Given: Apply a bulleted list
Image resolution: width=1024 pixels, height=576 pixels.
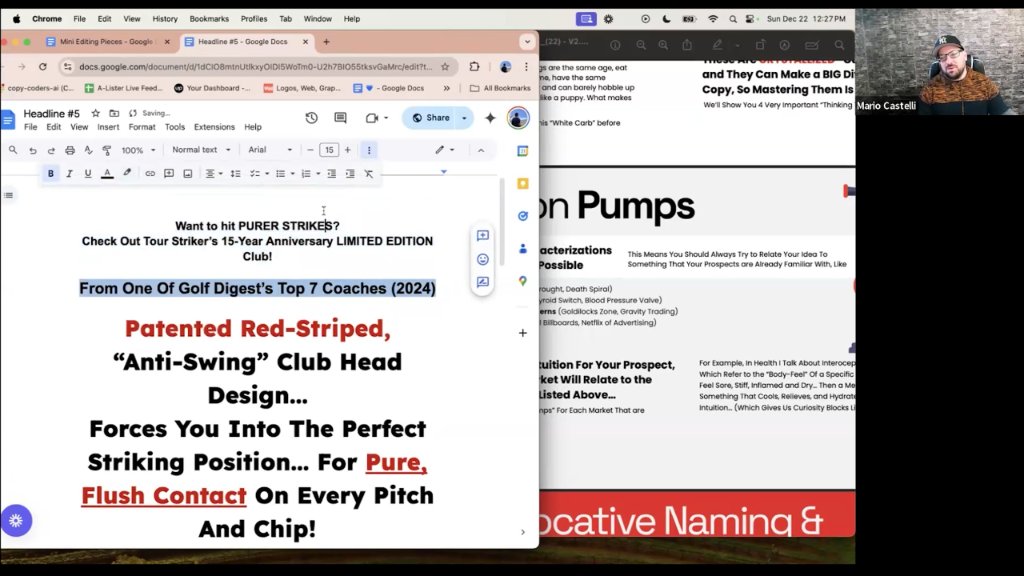Looking at the screenshot, I should point(280,174).
